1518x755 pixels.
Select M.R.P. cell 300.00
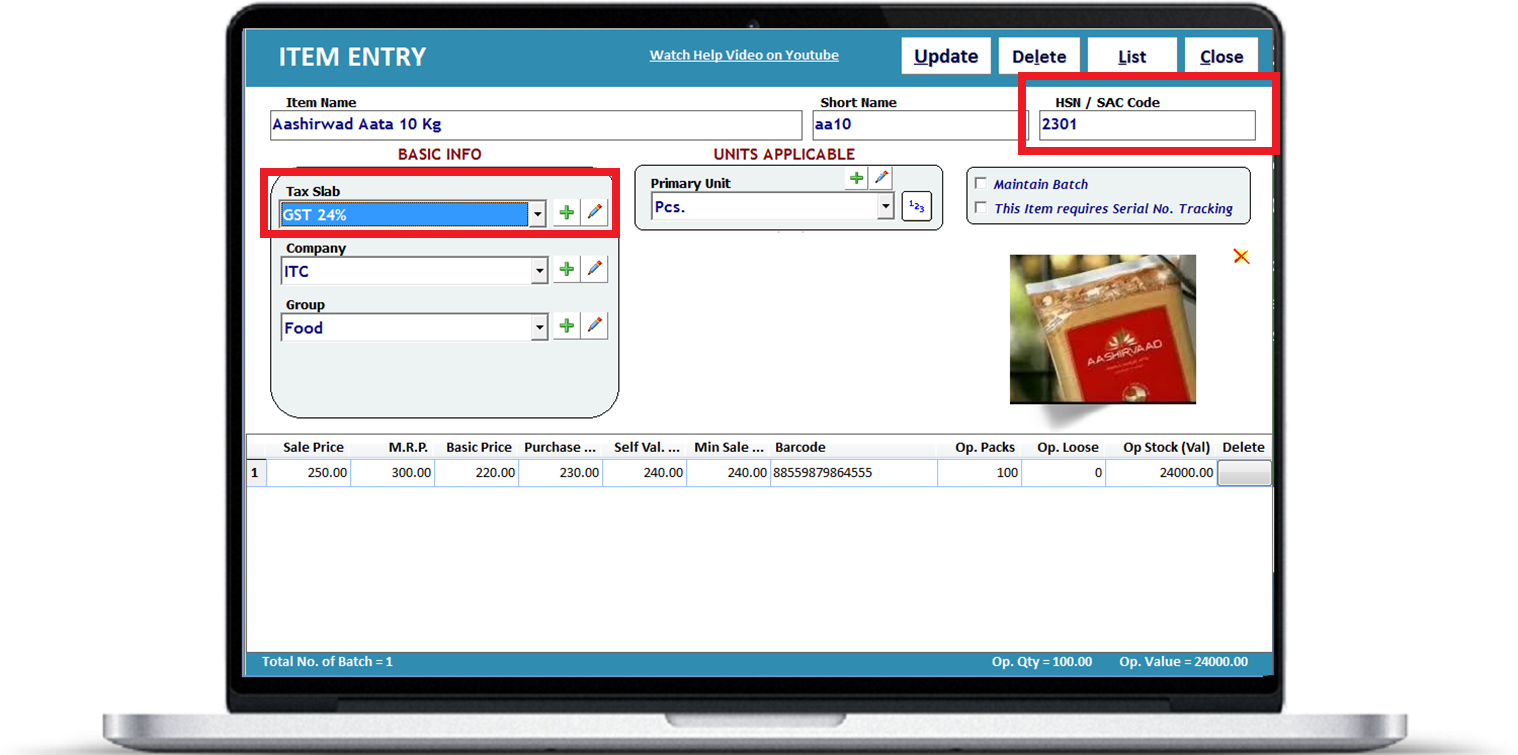click(392, 473)
